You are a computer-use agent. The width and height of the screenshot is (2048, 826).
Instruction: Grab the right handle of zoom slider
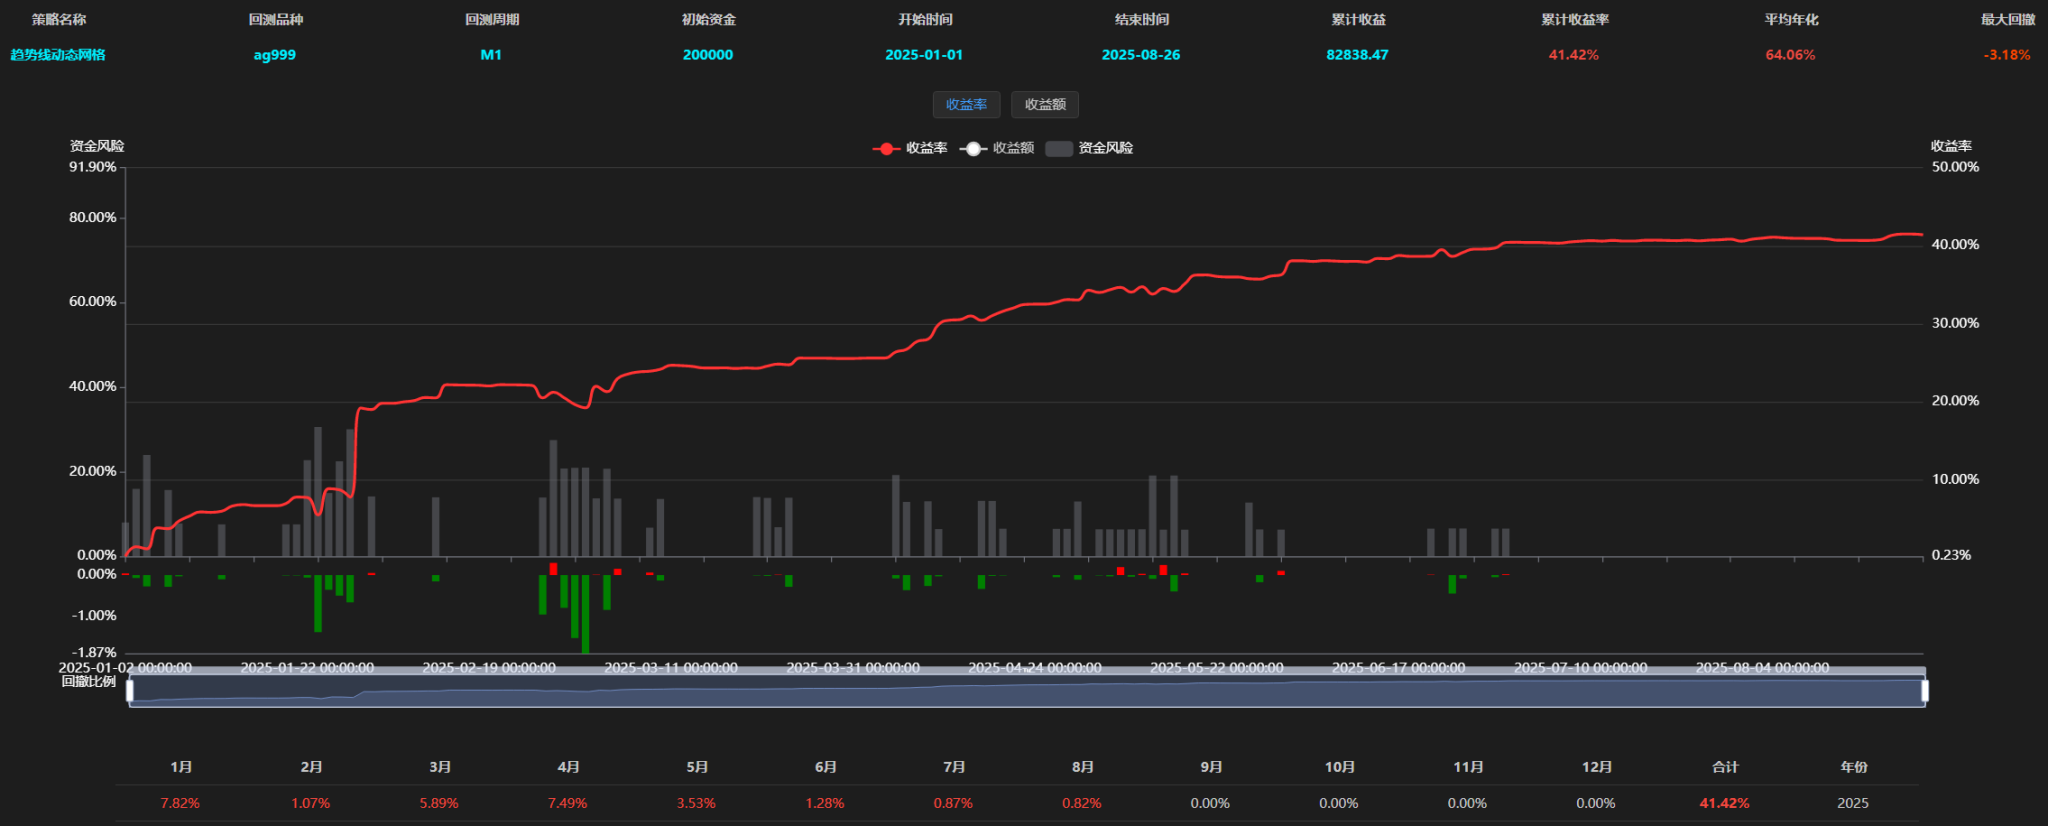coord(1925,690)
